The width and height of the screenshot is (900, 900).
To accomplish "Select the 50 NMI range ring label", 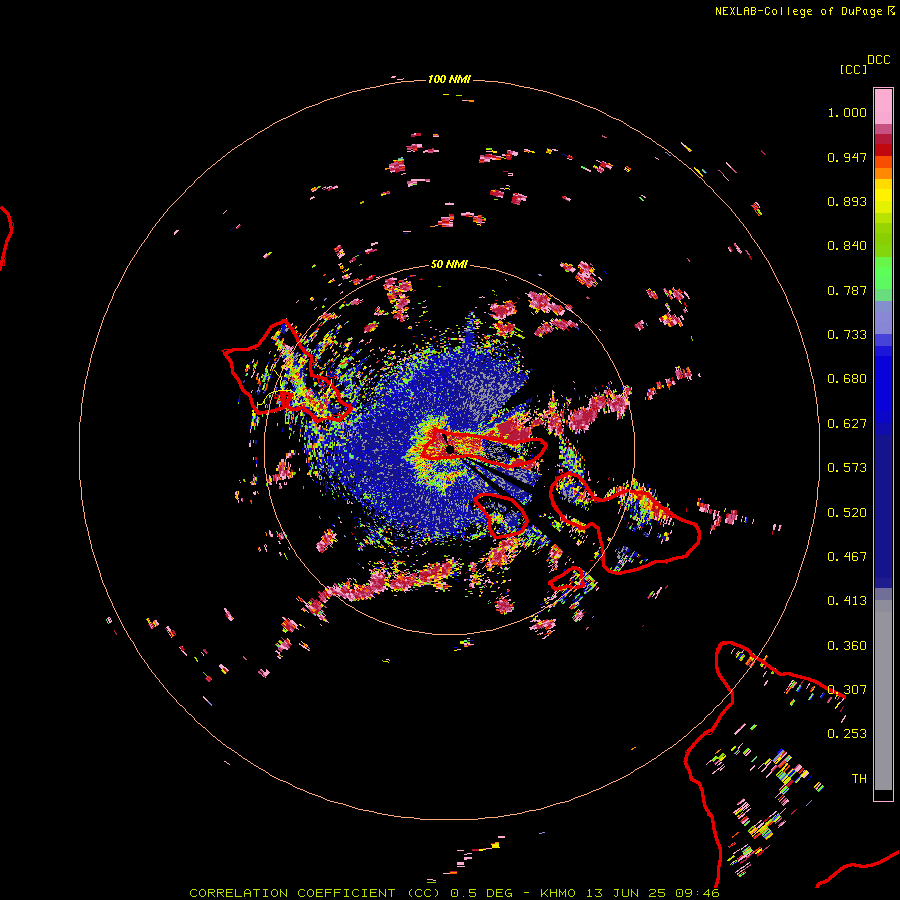I will pyautogui.click(x=449, y=264).
